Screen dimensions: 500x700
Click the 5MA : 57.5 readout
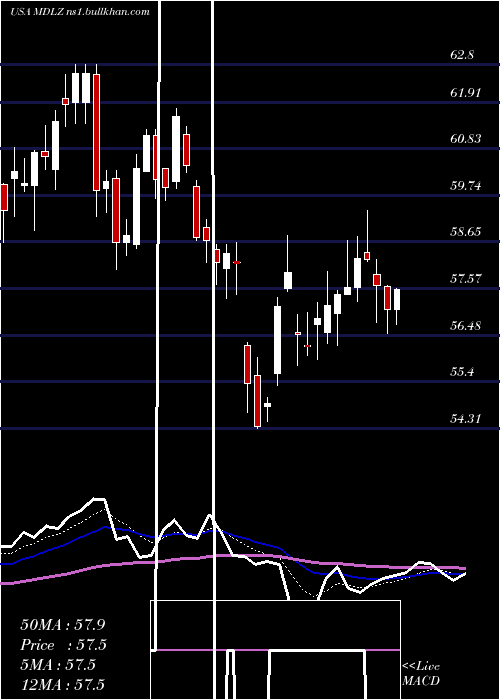click(x=58, y=665)
